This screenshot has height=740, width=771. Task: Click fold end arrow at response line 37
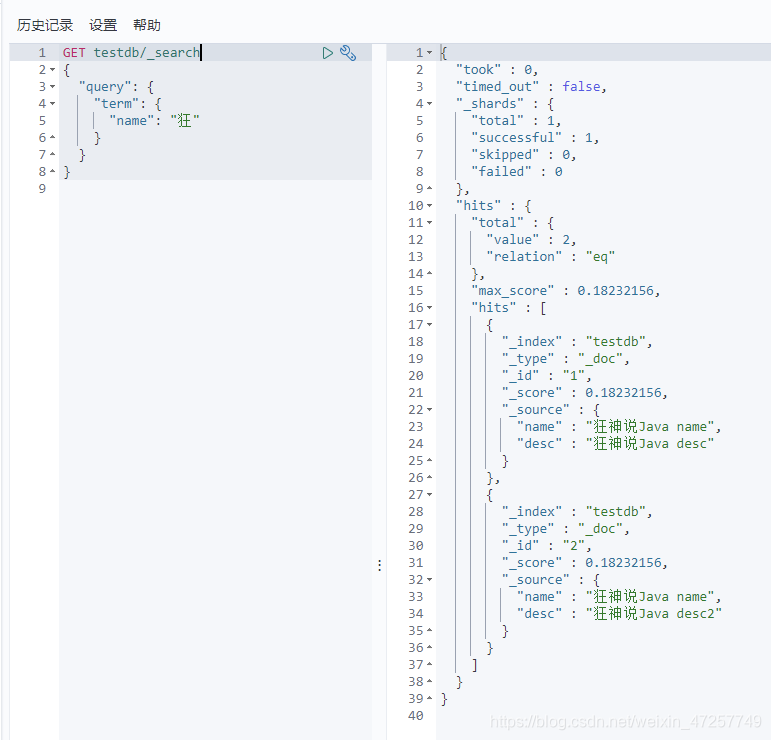tap(430, 665)
